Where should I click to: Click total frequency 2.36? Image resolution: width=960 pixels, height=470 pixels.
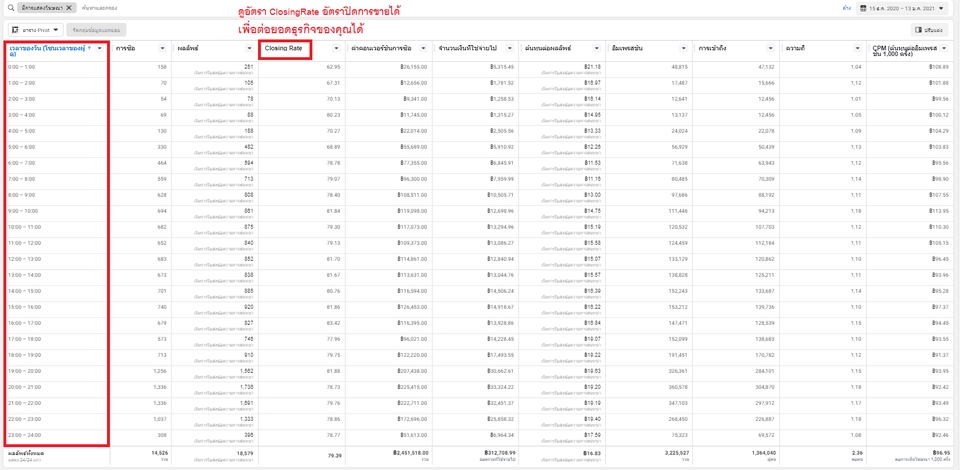pos(857,453)
